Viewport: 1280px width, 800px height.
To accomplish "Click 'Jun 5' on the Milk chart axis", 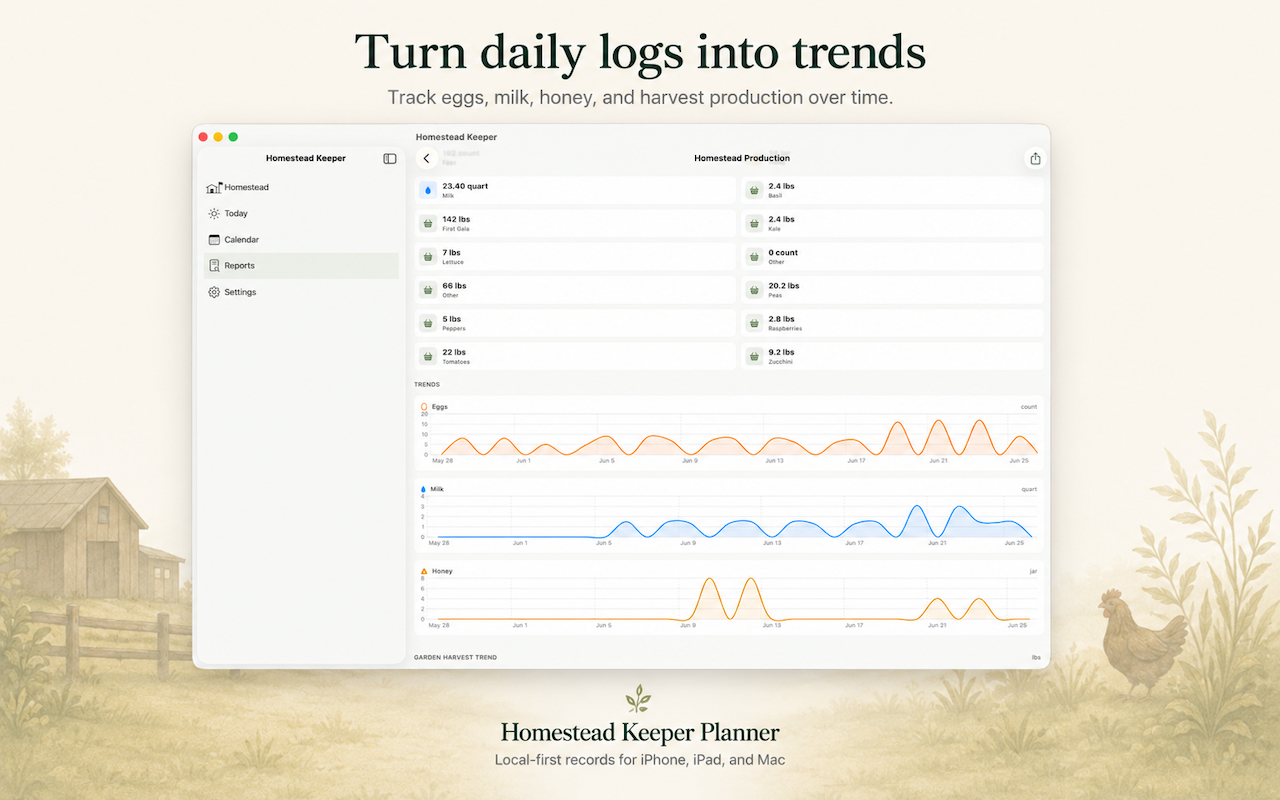I will click(604, 543).
